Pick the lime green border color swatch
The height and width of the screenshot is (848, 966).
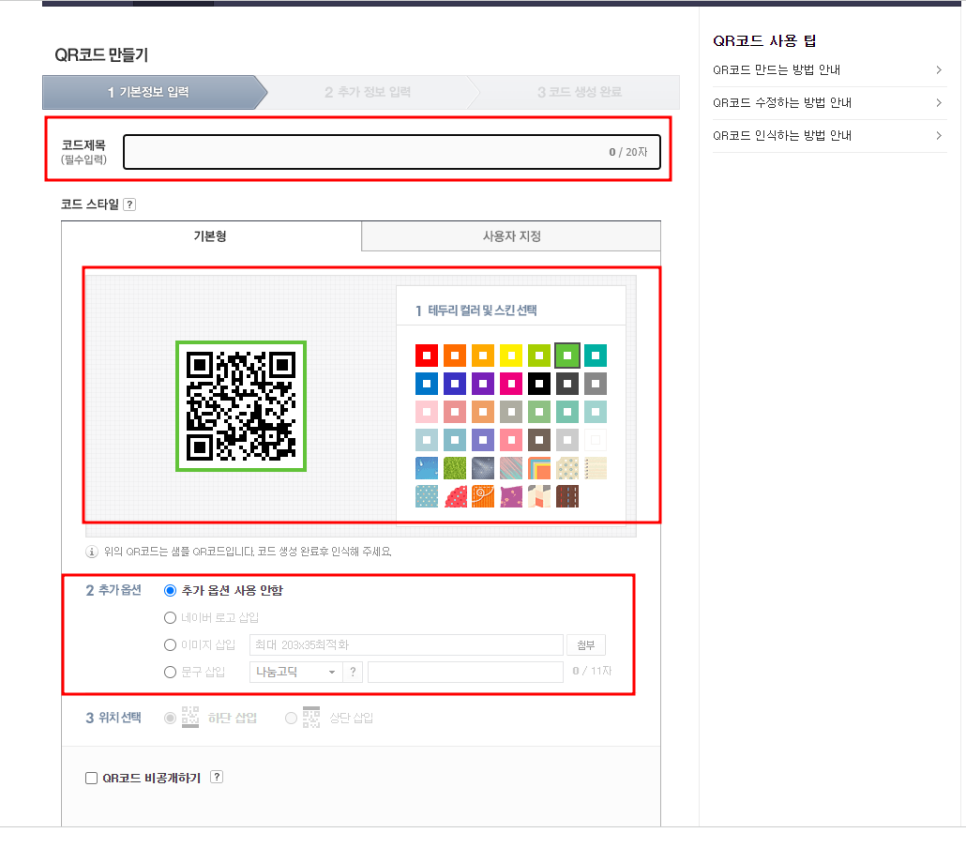coord(539,356)
